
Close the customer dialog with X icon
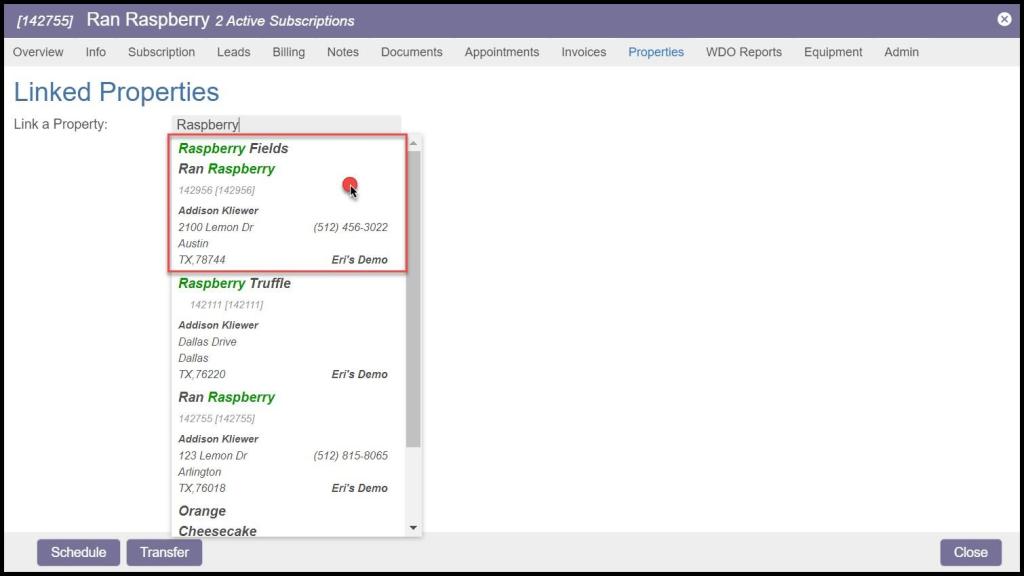pyautogui.click(x=1004, y=19)
